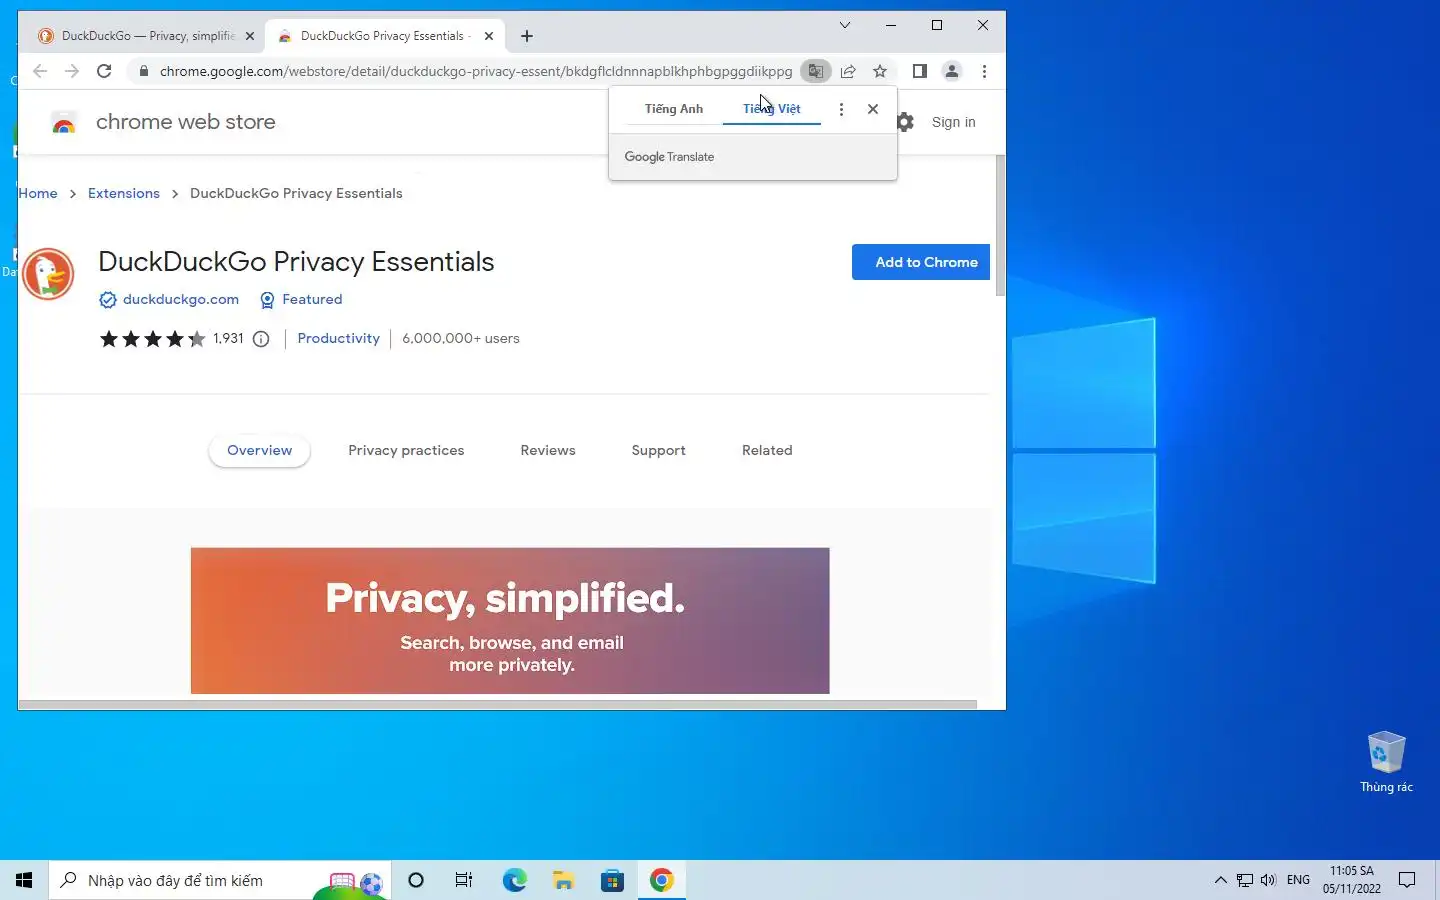
Task: Click ENG language indicator
Action: click(x=1298, y=880)
